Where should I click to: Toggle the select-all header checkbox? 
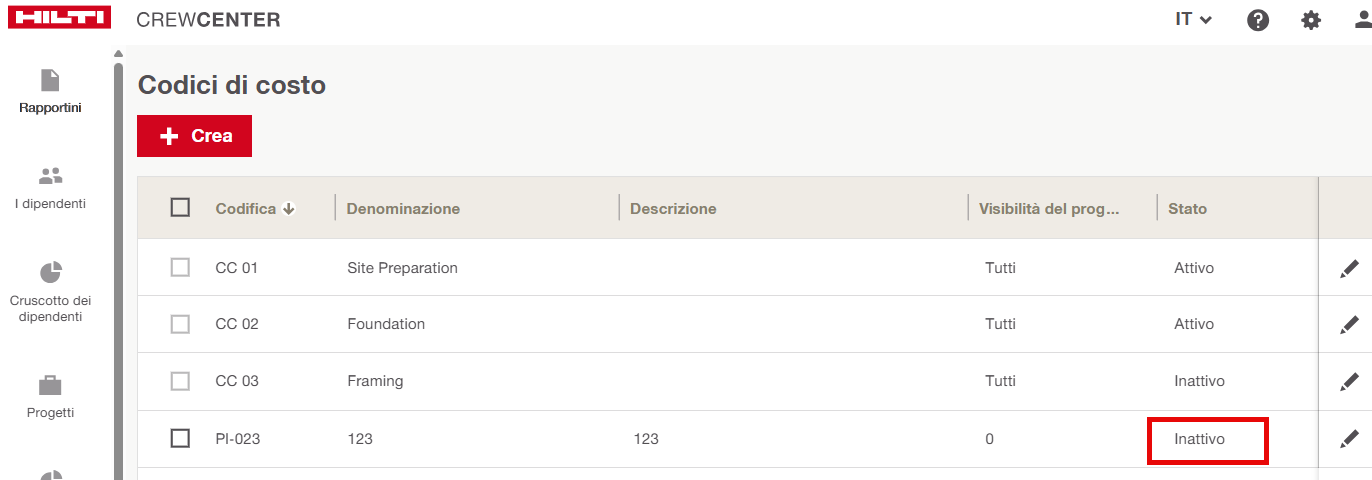[x=180, y=208]
